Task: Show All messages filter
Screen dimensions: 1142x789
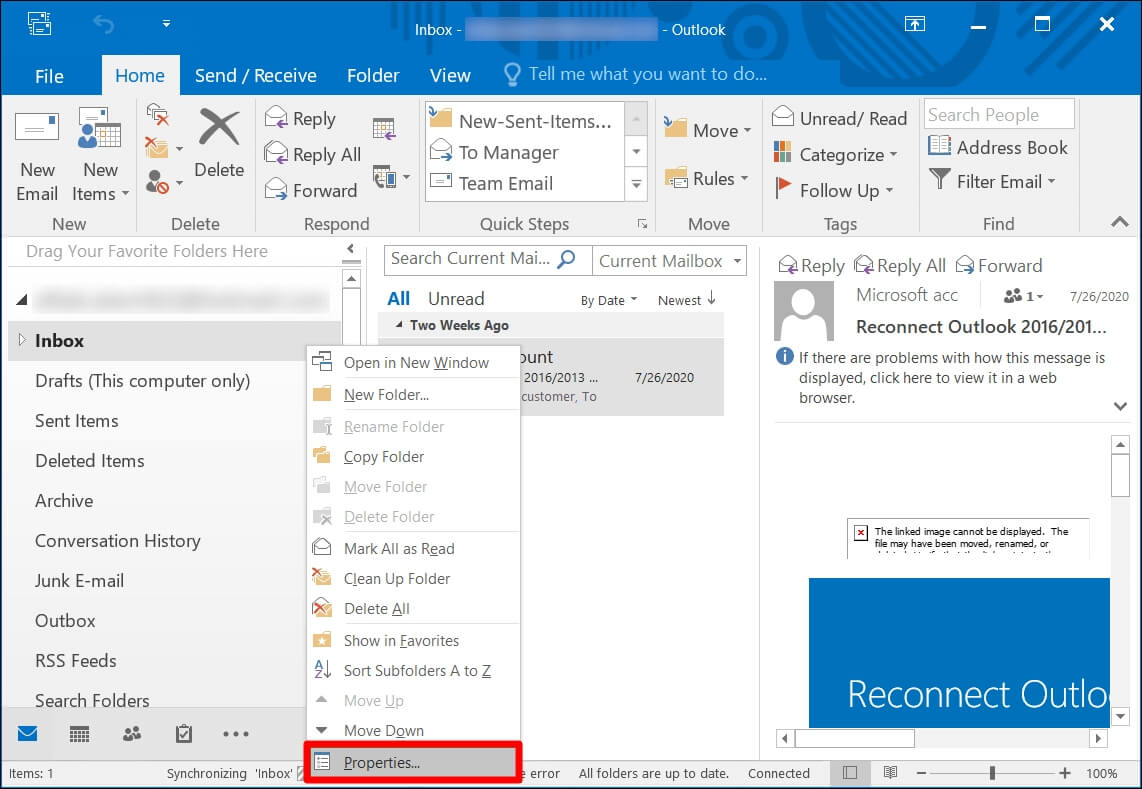Action: tap(398, 299)
